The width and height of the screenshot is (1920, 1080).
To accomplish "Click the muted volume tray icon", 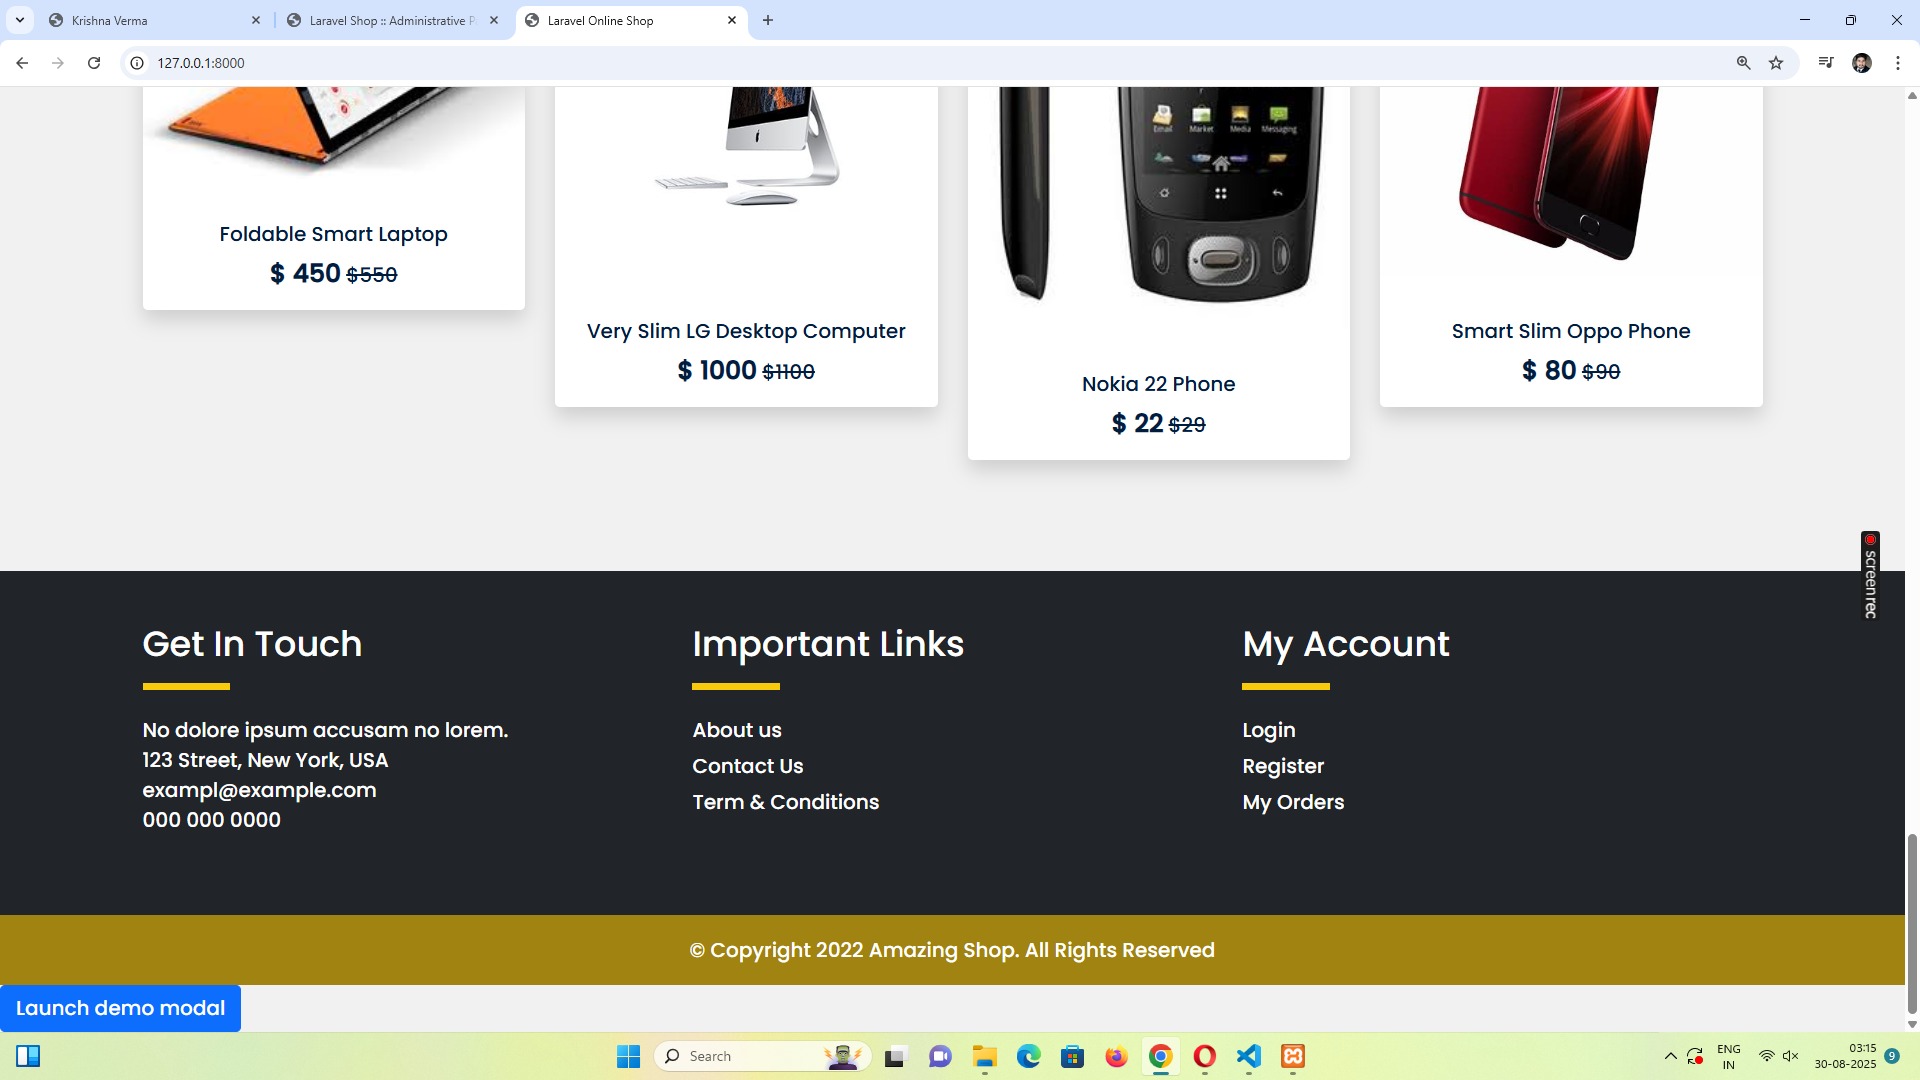I will click(x=1790, y=1056).
